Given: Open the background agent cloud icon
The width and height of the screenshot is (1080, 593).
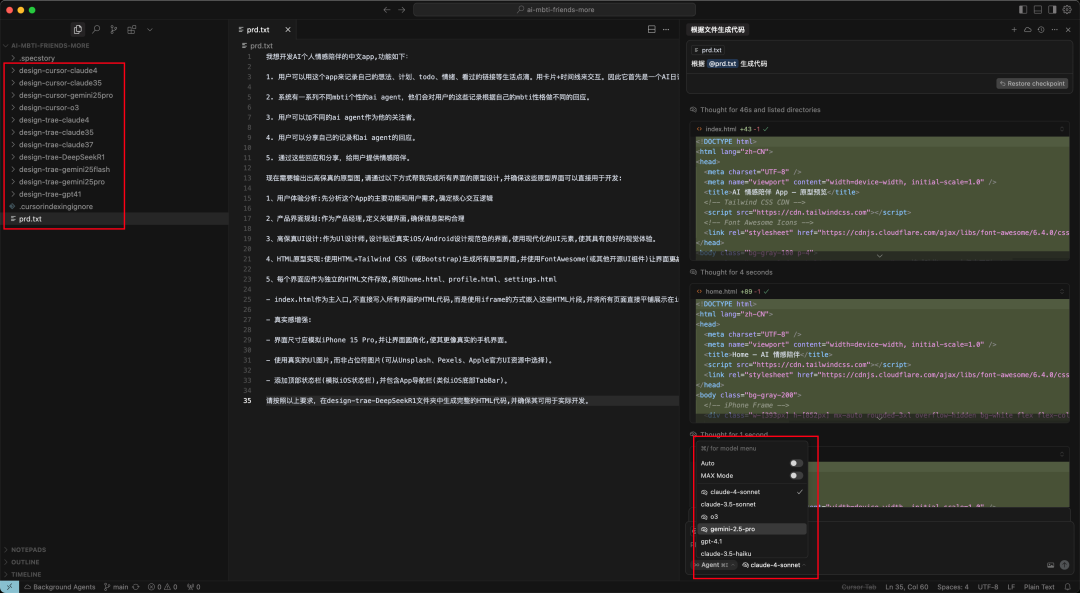Looking at the screenshot, I should pos(1028,30).
